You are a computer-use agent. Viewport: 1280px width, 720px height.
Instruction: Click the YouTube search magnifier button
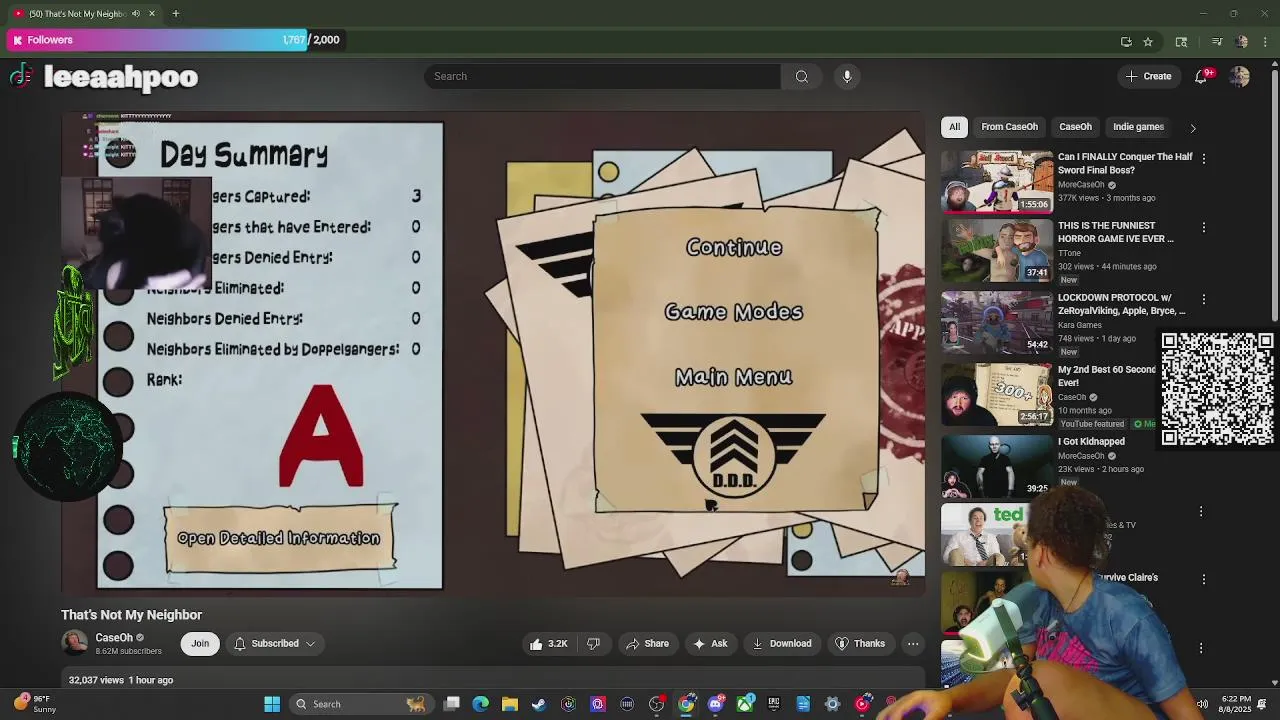[802, 76]
